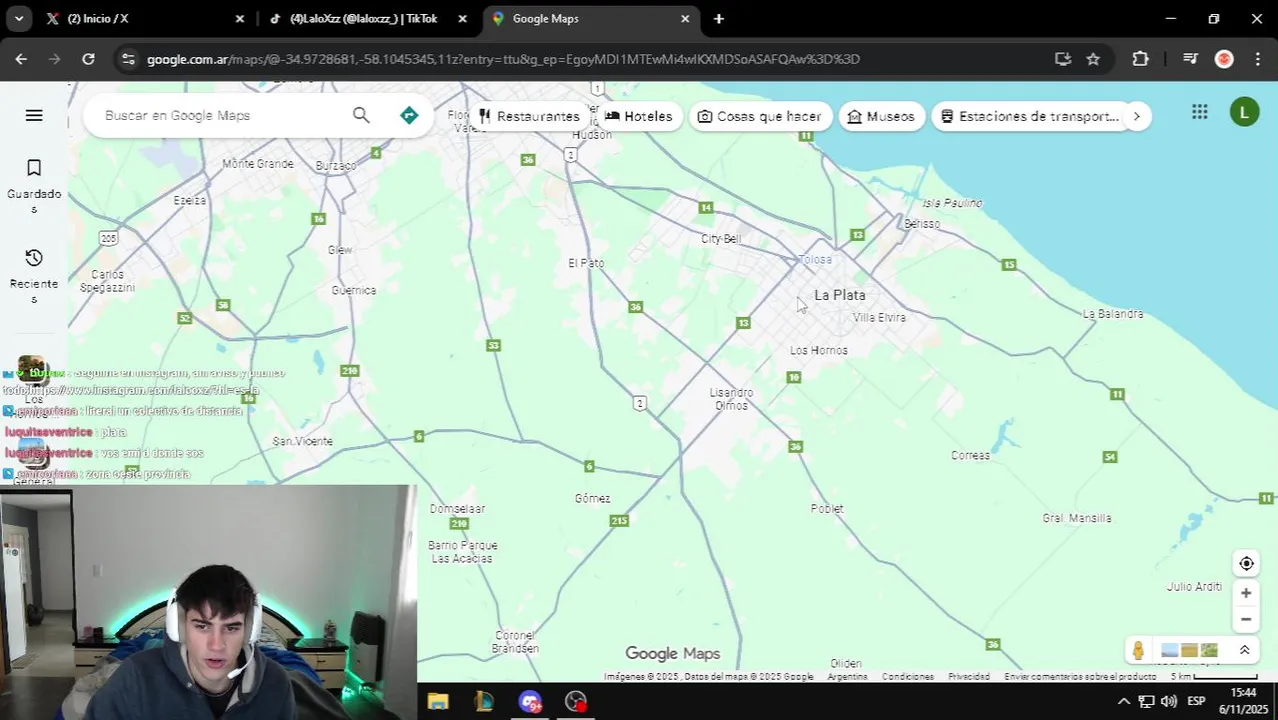Reload the page in Chrome
This screenshot has width=1278, height=720.
pyautogui.click(x=88, y=59)
